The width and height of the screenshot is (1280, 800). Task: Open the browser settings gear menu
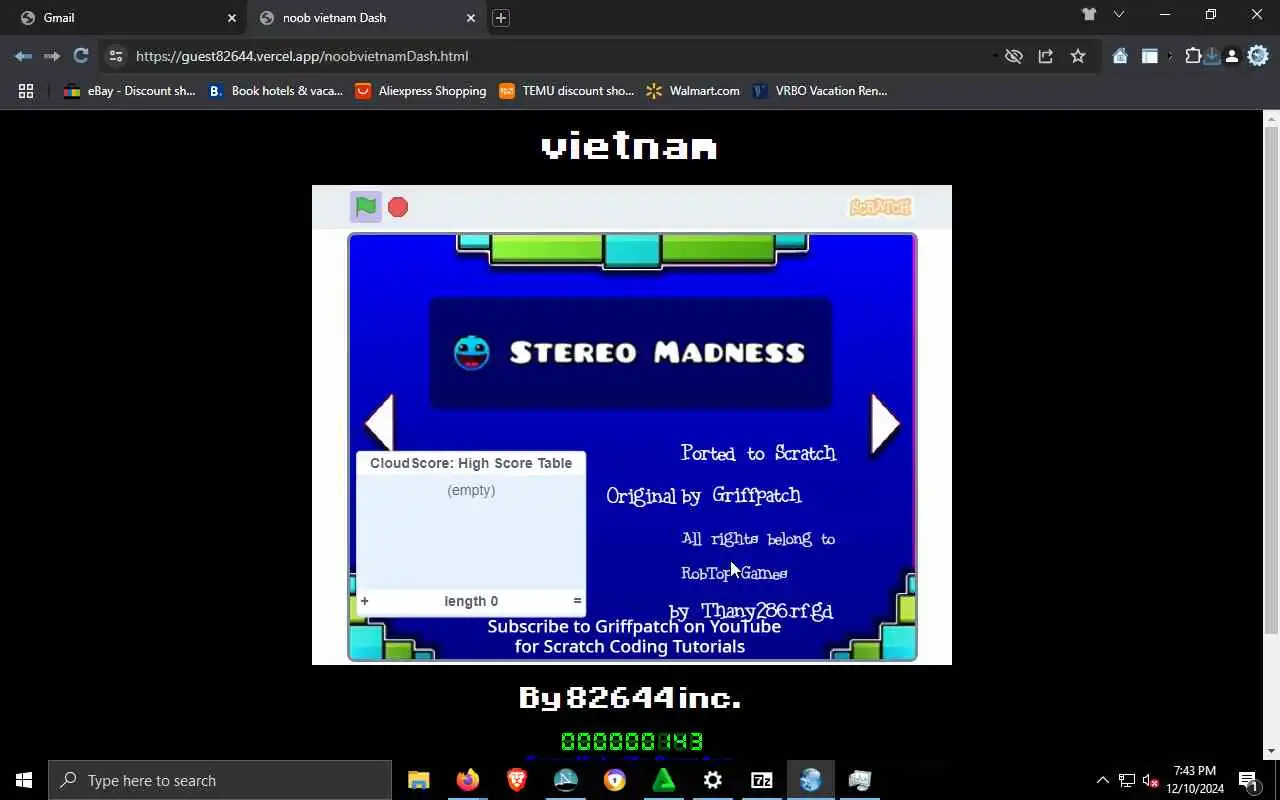pyautogui.click(x=1258, y=56)
